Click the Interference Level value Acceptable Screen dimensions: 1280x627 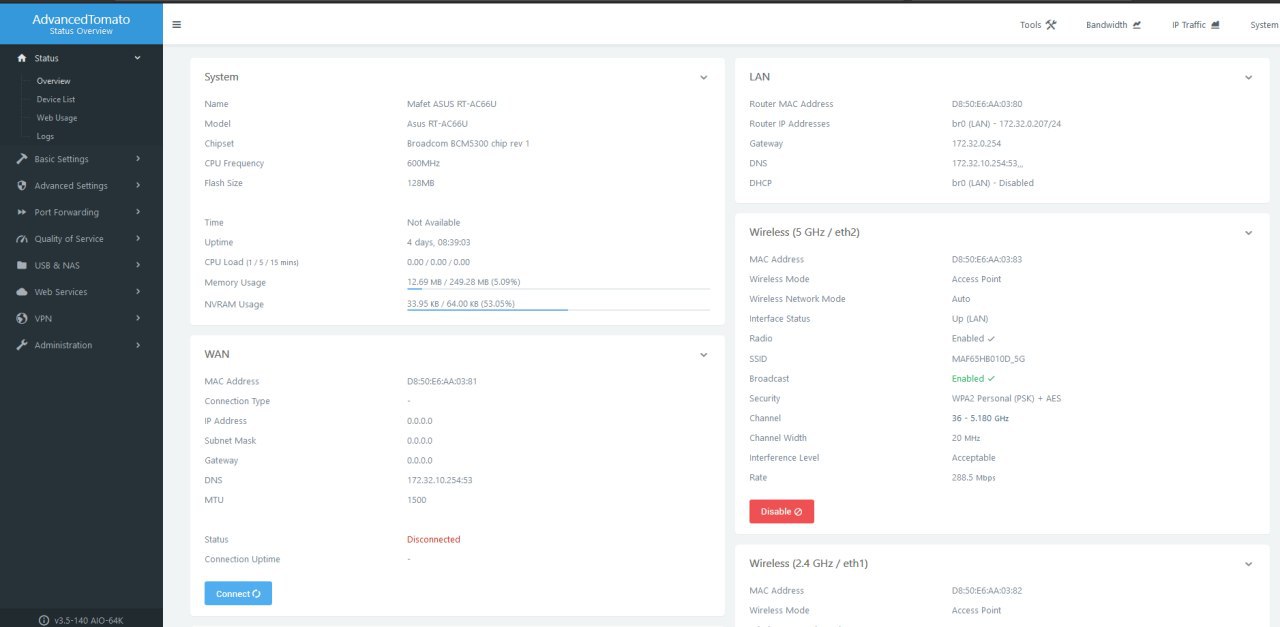tap(974, 458)
